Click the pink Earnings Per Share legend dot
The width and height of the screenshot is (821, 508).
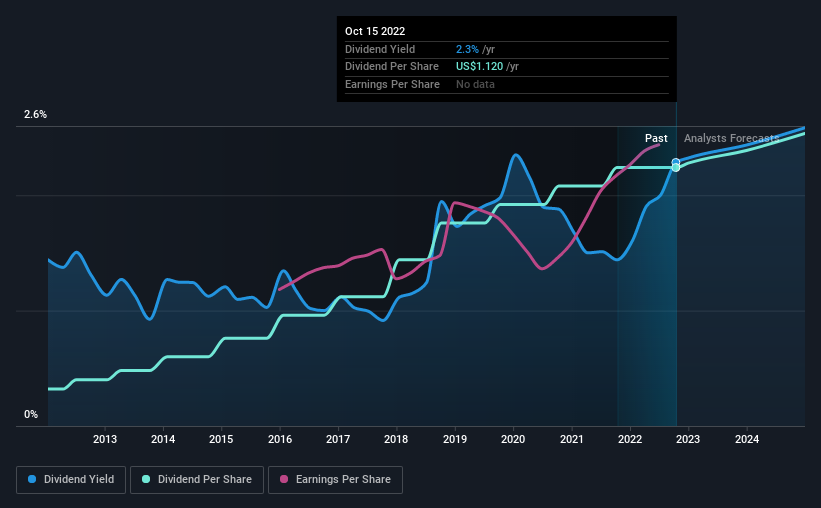284,479
